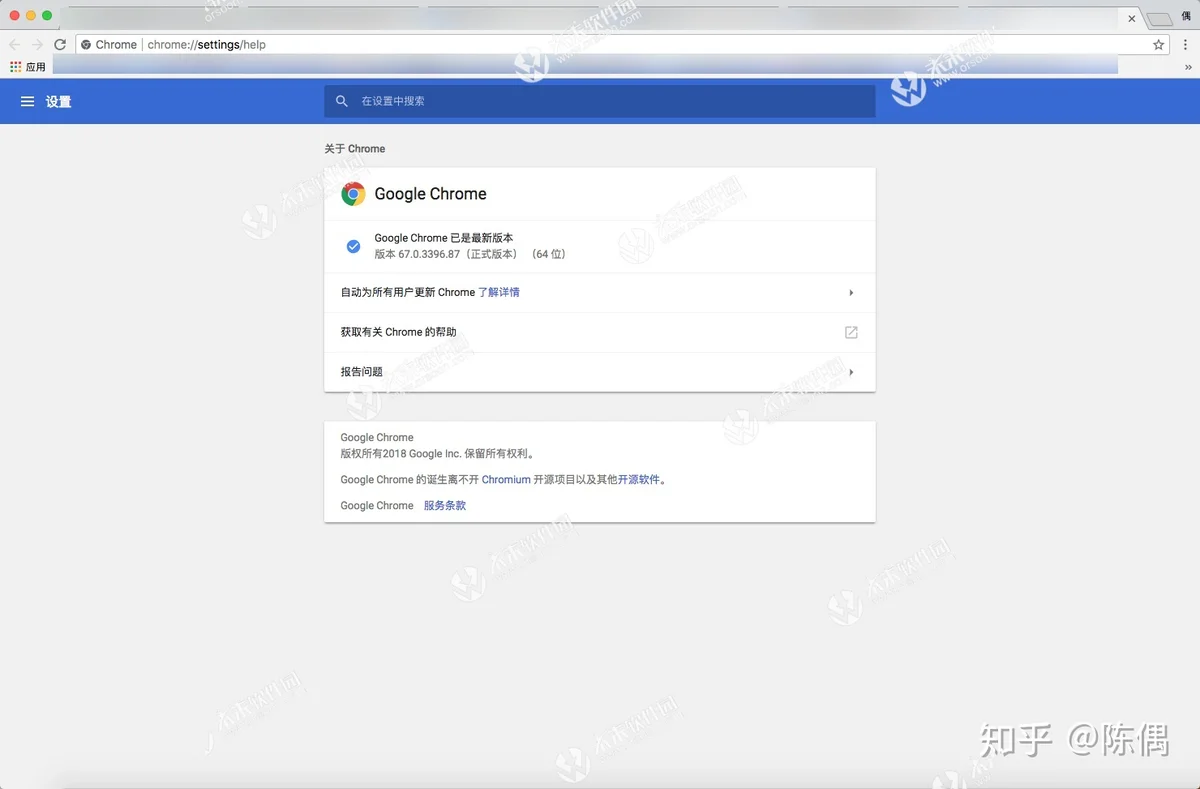Close the current browser tab
The height and width of the screenshot is (789, 1200).
1132,19
